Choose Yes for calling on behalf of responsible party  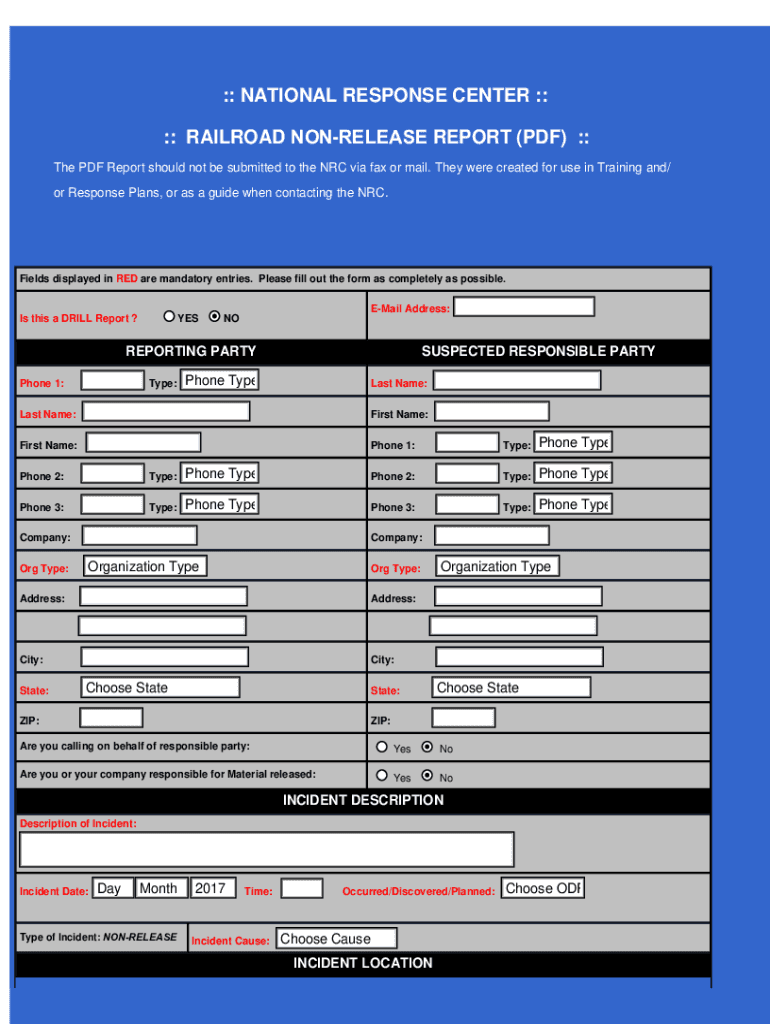tap(382, 747)
